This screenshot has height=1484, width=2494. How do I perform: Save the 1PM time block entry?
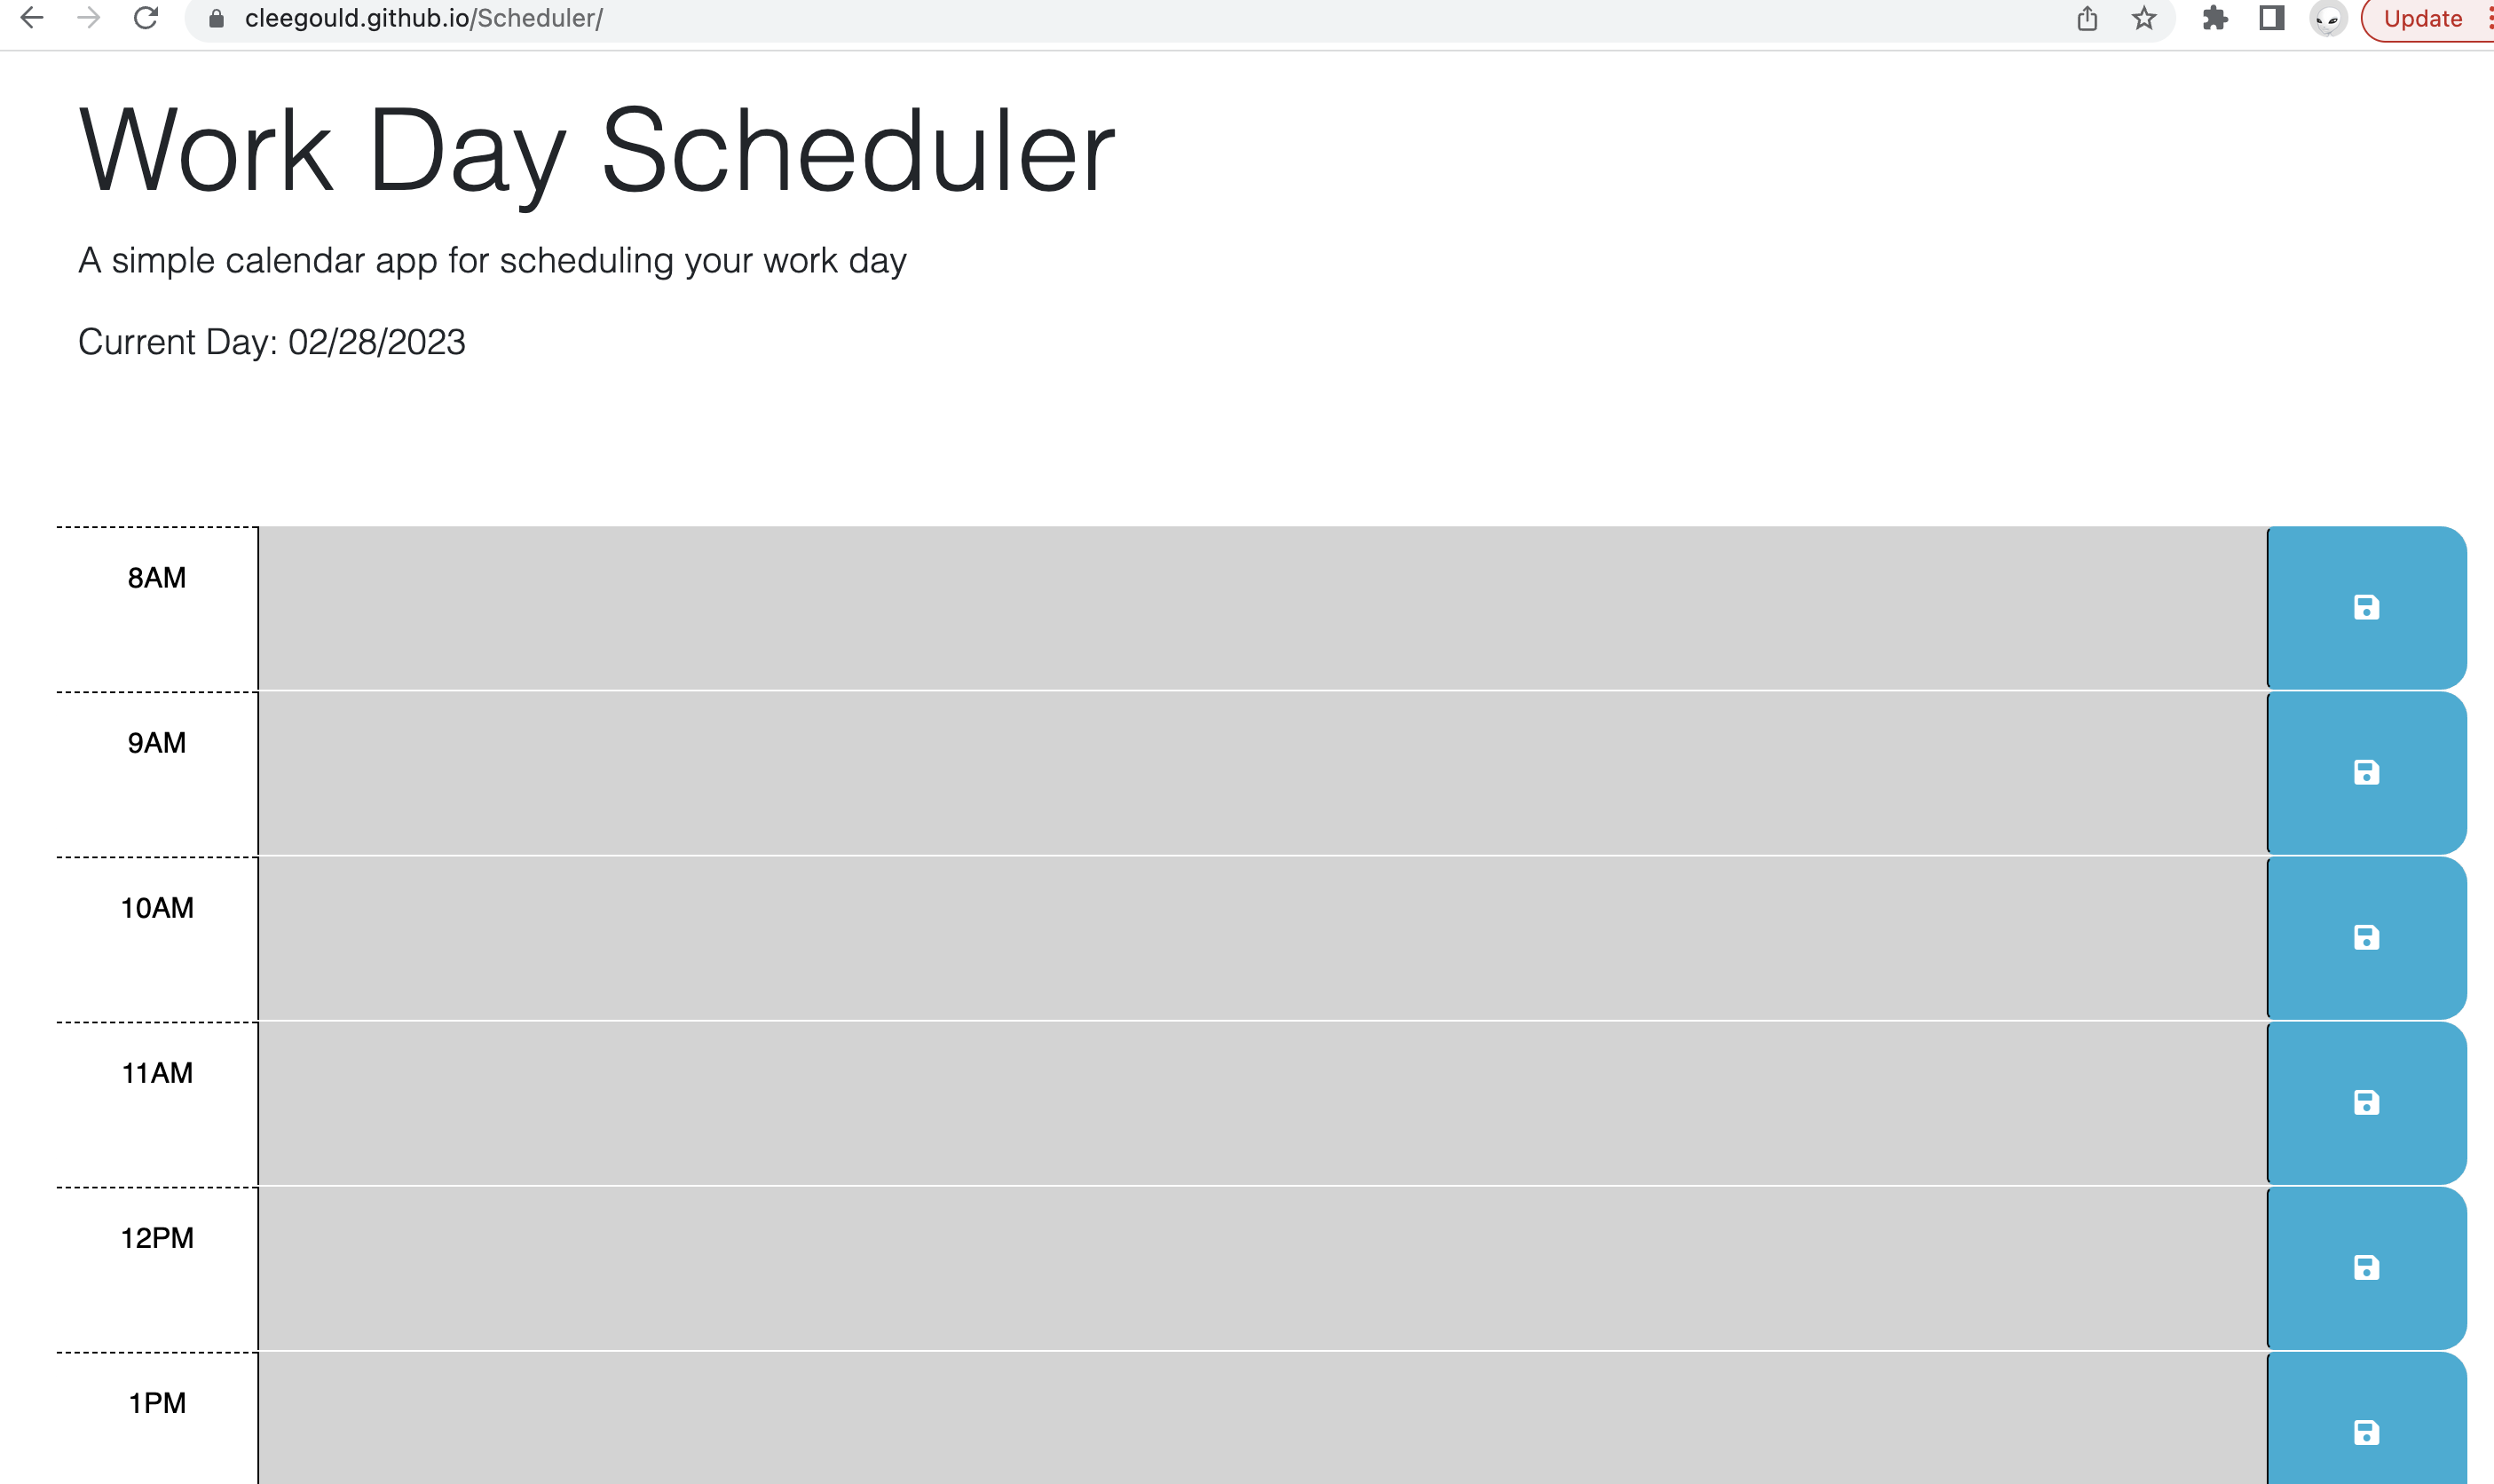(x=2365, y=1432)
